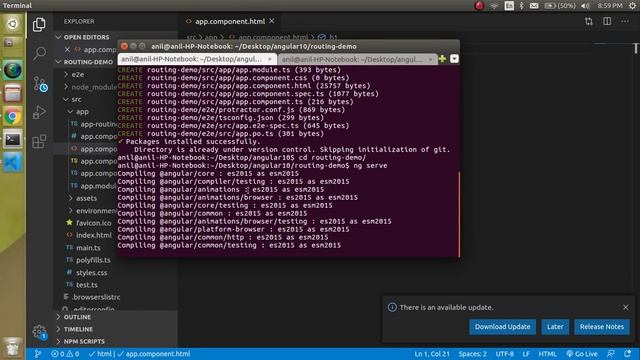Close app.component entry in Open Editors

click(x=67, y=49)
